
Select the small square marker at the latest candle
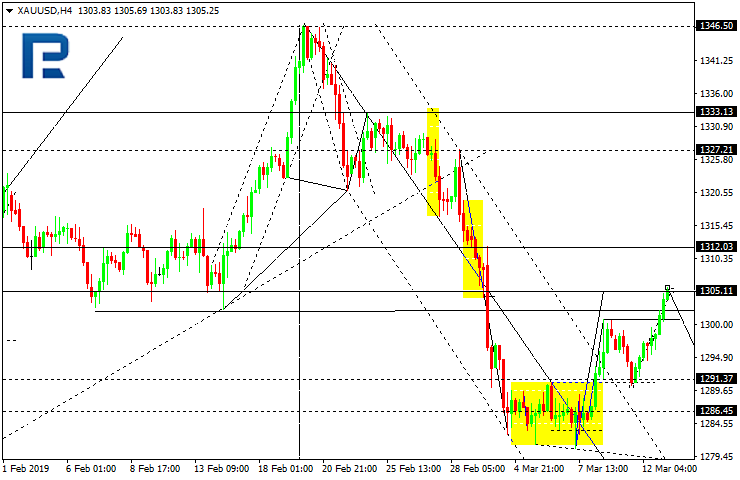[x=667, y=287]
